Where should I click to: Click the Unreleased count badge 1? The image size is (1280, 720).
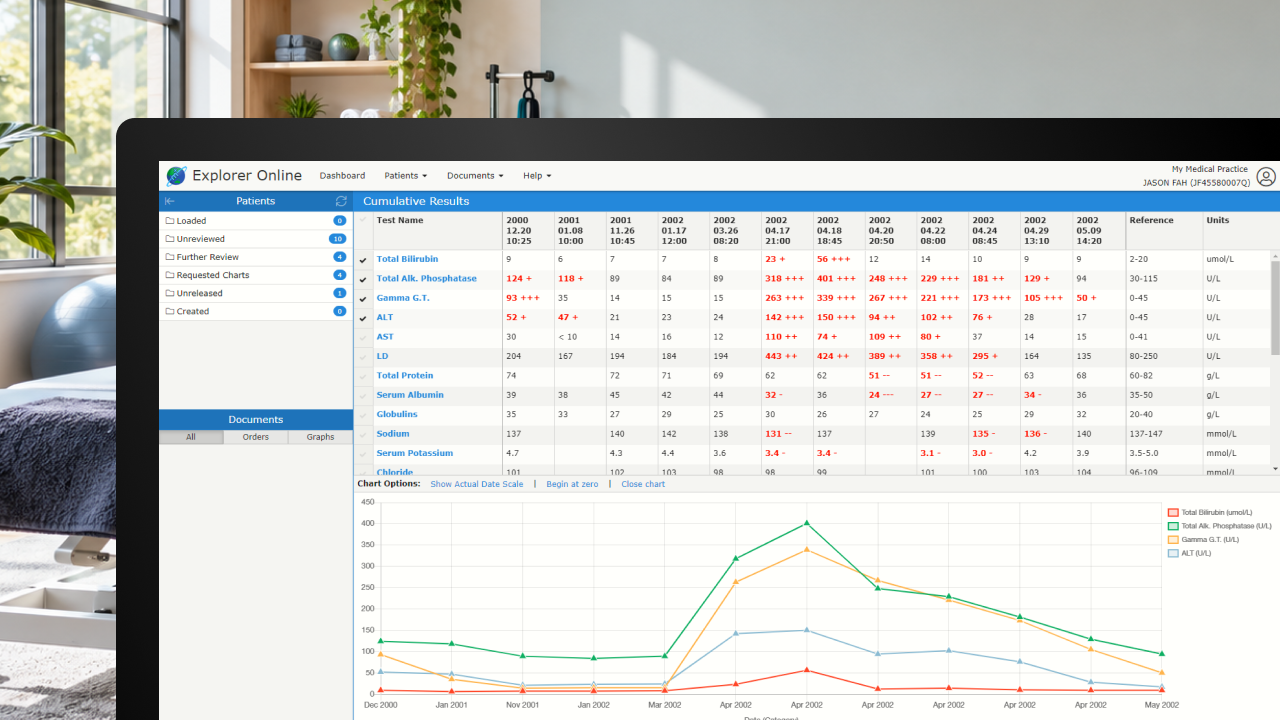pos(340,293)
